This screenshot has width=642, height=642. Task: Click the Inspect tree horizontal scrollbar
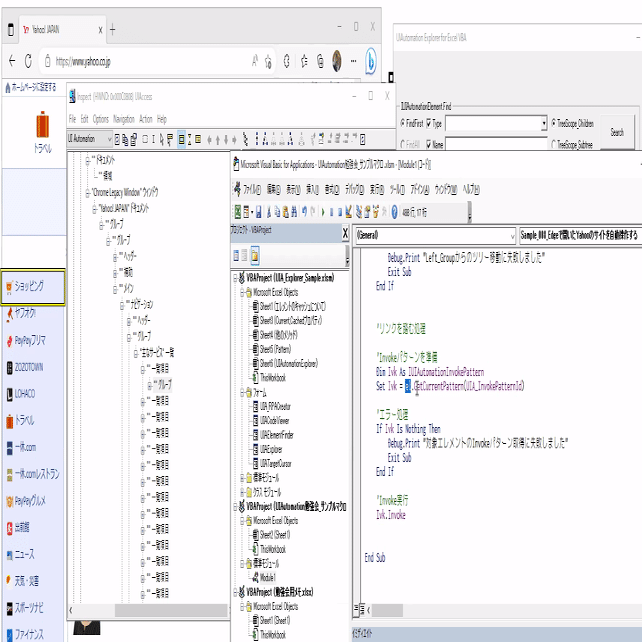tap(171, 610)
